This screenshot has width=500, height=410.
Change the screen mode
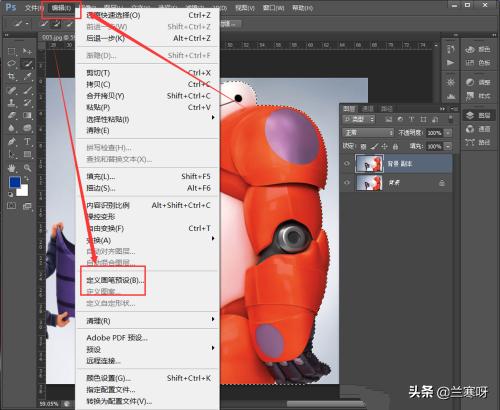[x=27, y=206]
